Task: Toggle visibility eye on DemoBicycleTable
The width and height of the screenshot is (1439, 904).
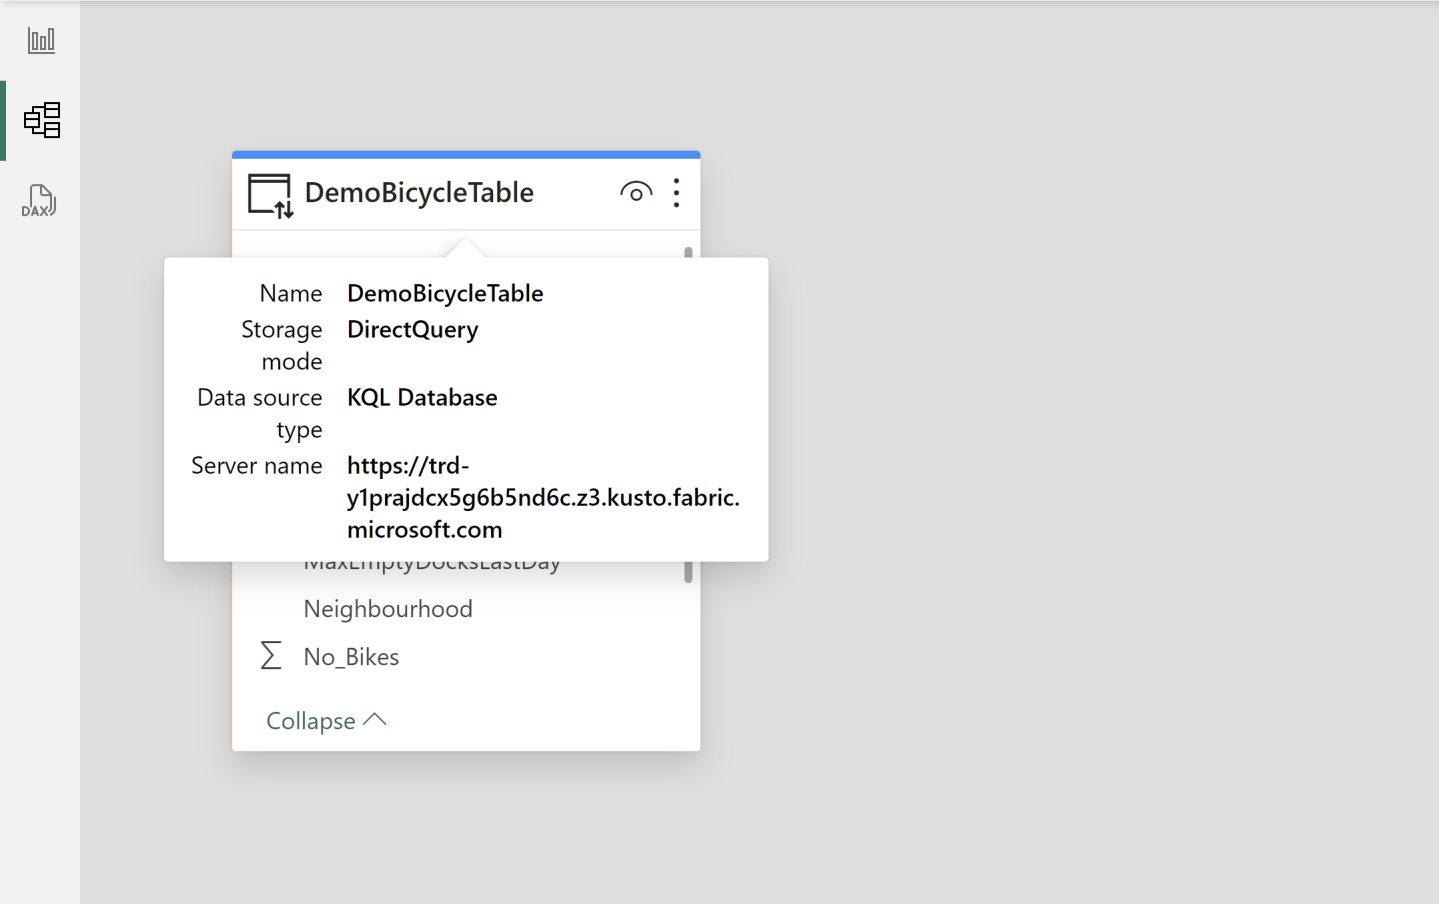Action: point(636,192)
